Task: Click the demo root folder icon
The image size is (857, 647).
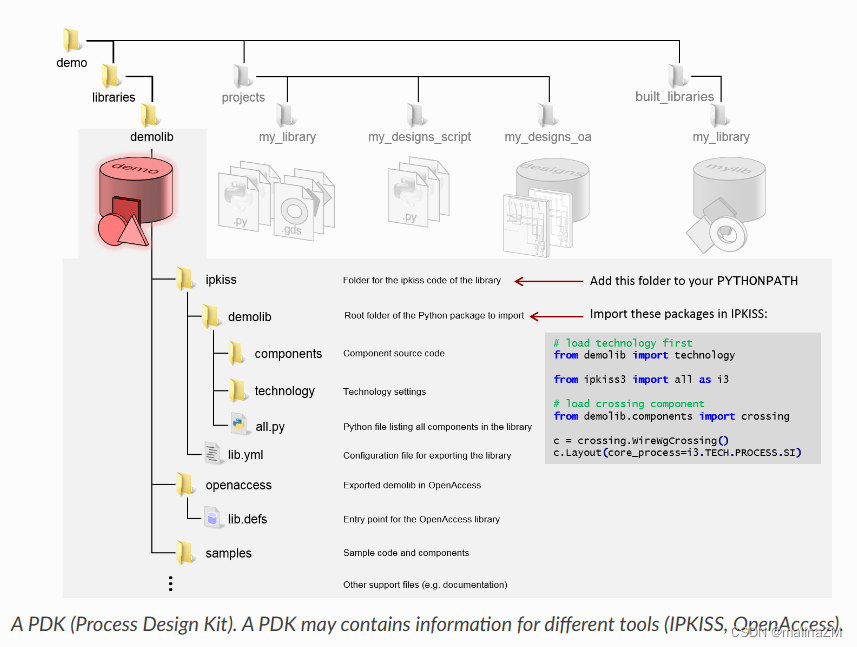Action: 72,40
